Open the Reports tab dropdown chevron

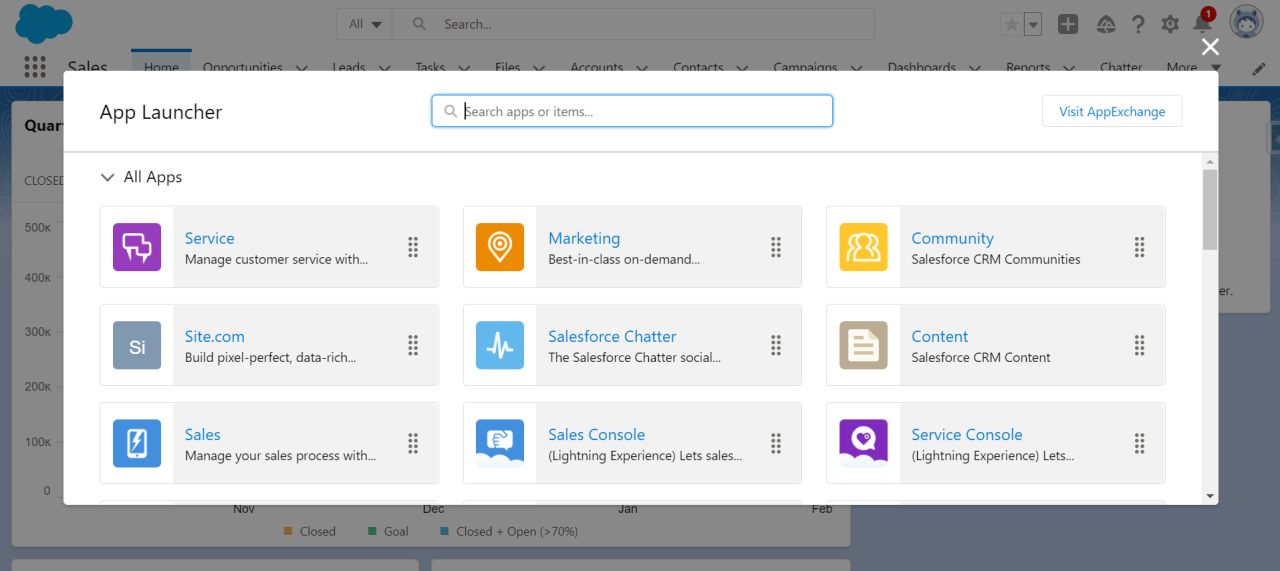[1069, 68]
